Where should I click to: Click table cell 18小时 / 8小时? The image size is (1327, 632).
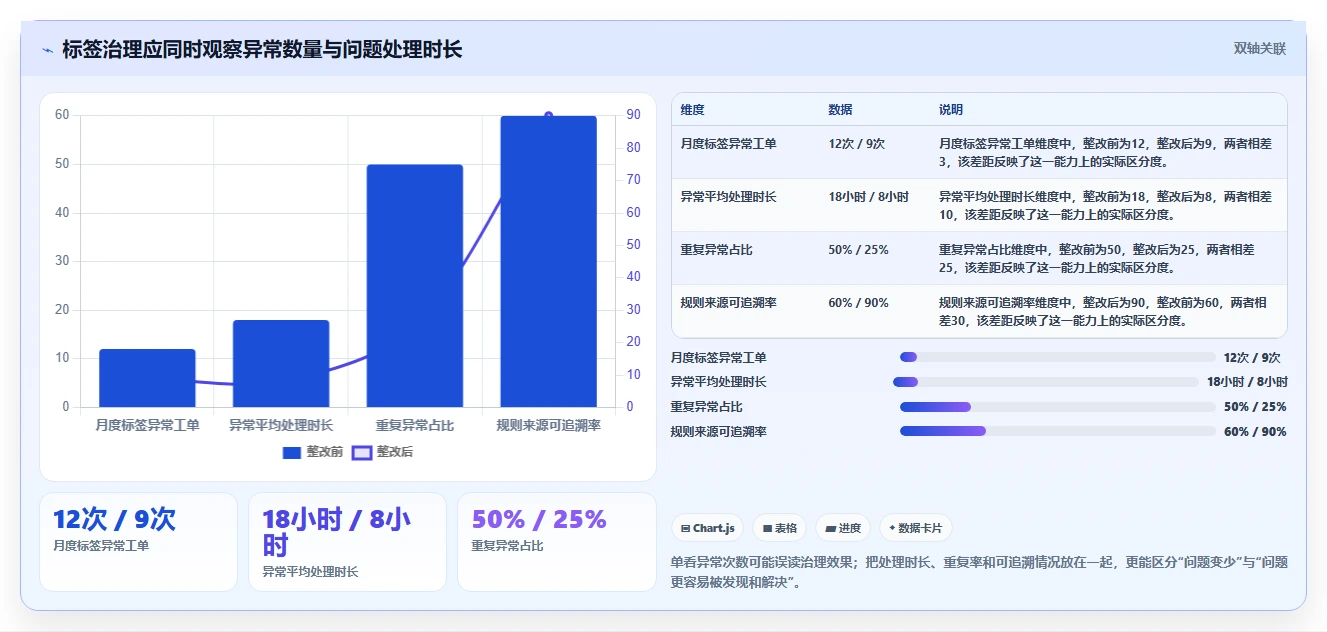(x=868, y=197)
